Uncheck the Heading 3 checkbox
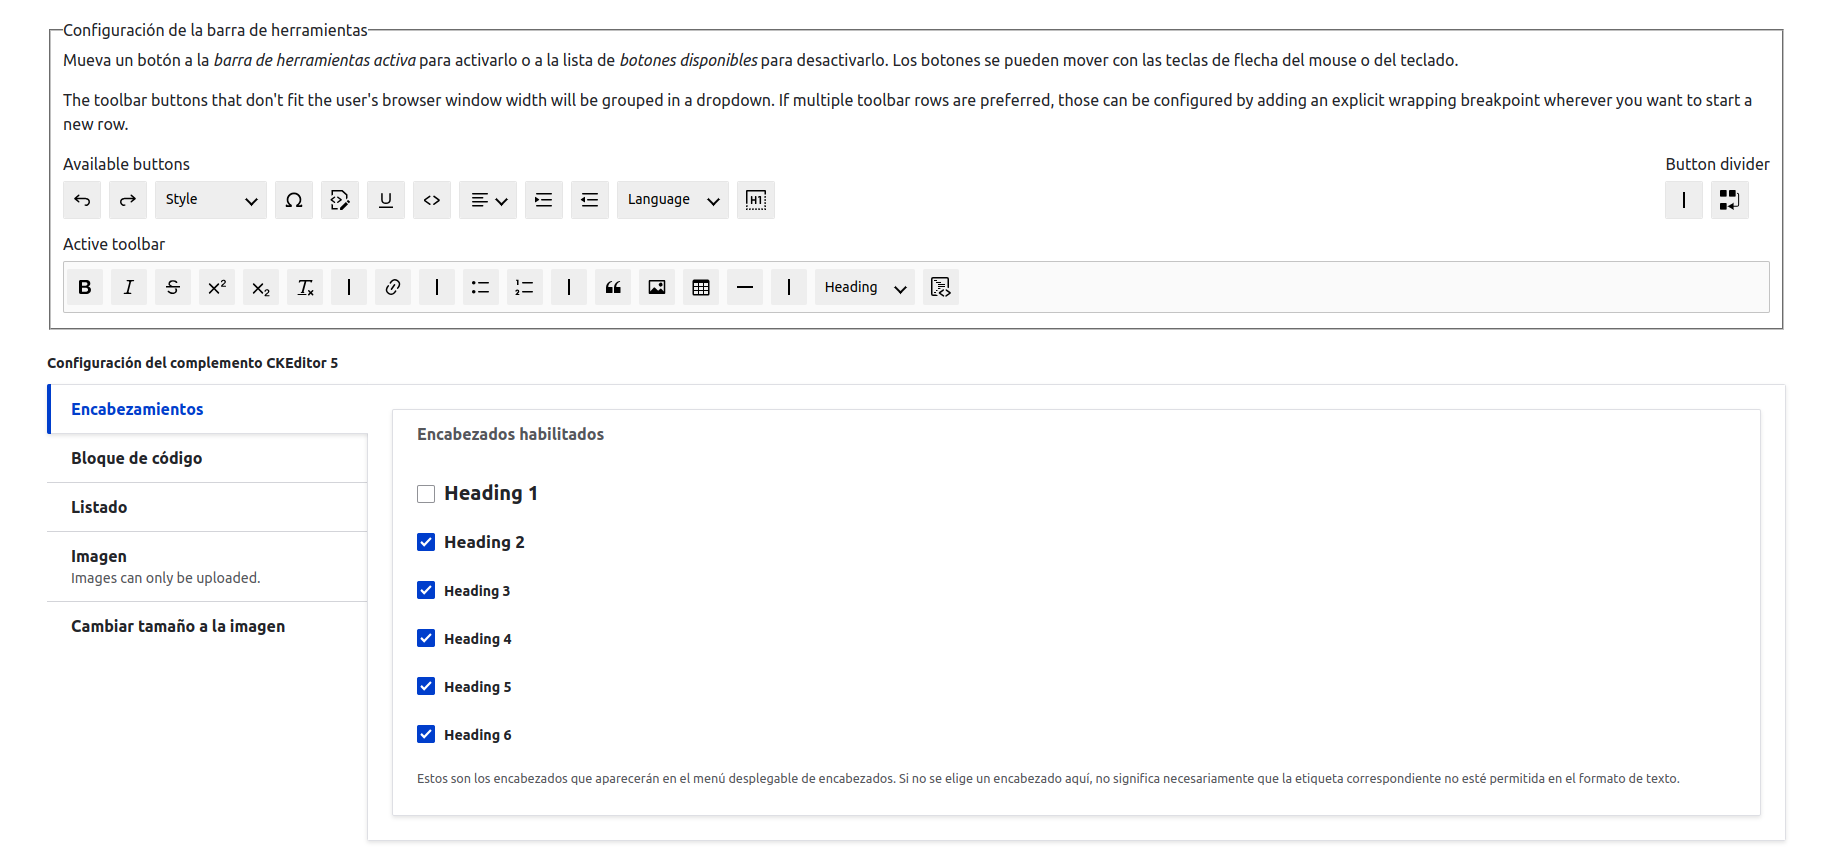Image resolution: width=1825 pixels, height=850 pixels. (x=426, y=590)
